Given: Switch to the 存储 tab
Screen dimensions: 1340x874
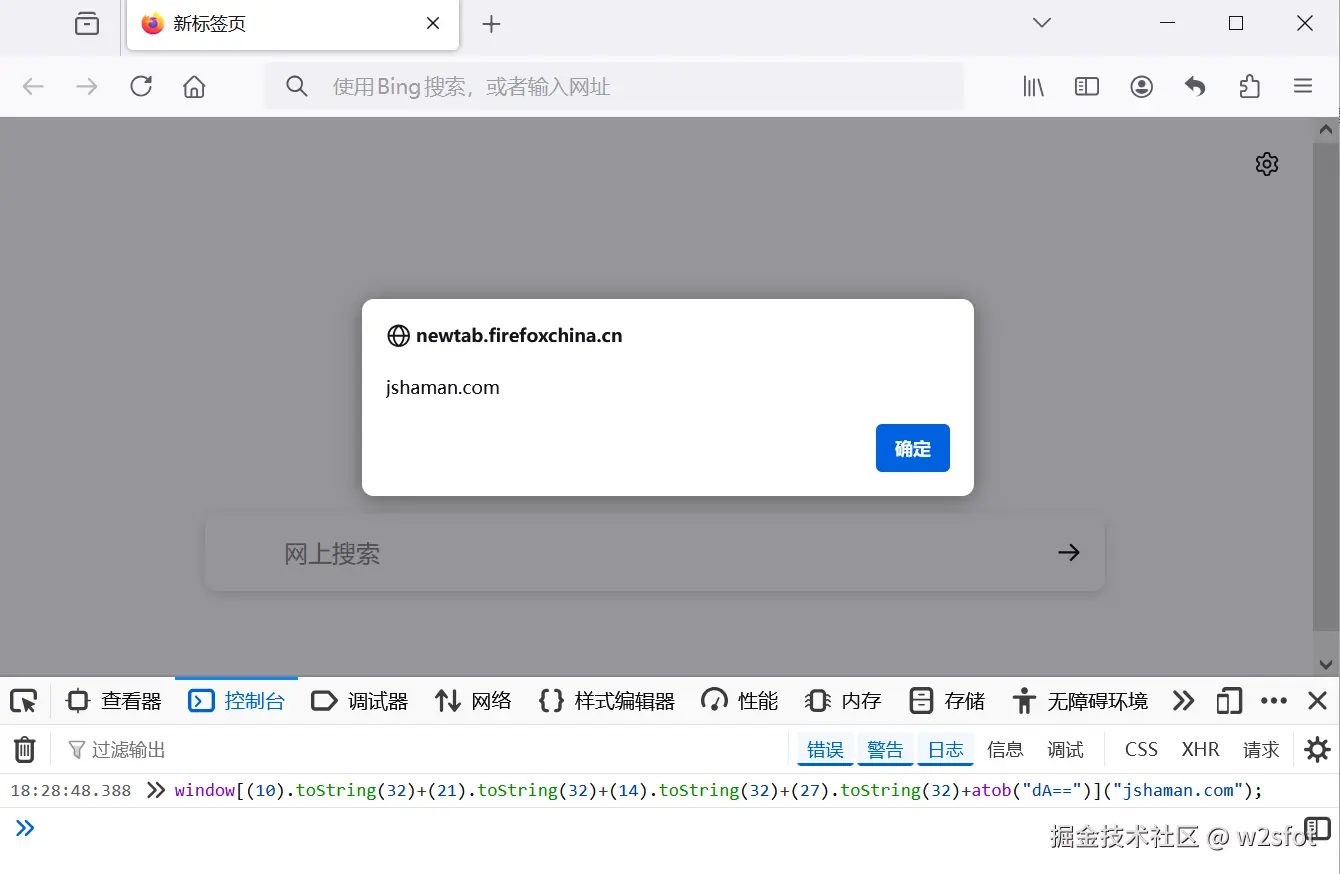Looking at the screenshot, I should [x=947, y=701].
